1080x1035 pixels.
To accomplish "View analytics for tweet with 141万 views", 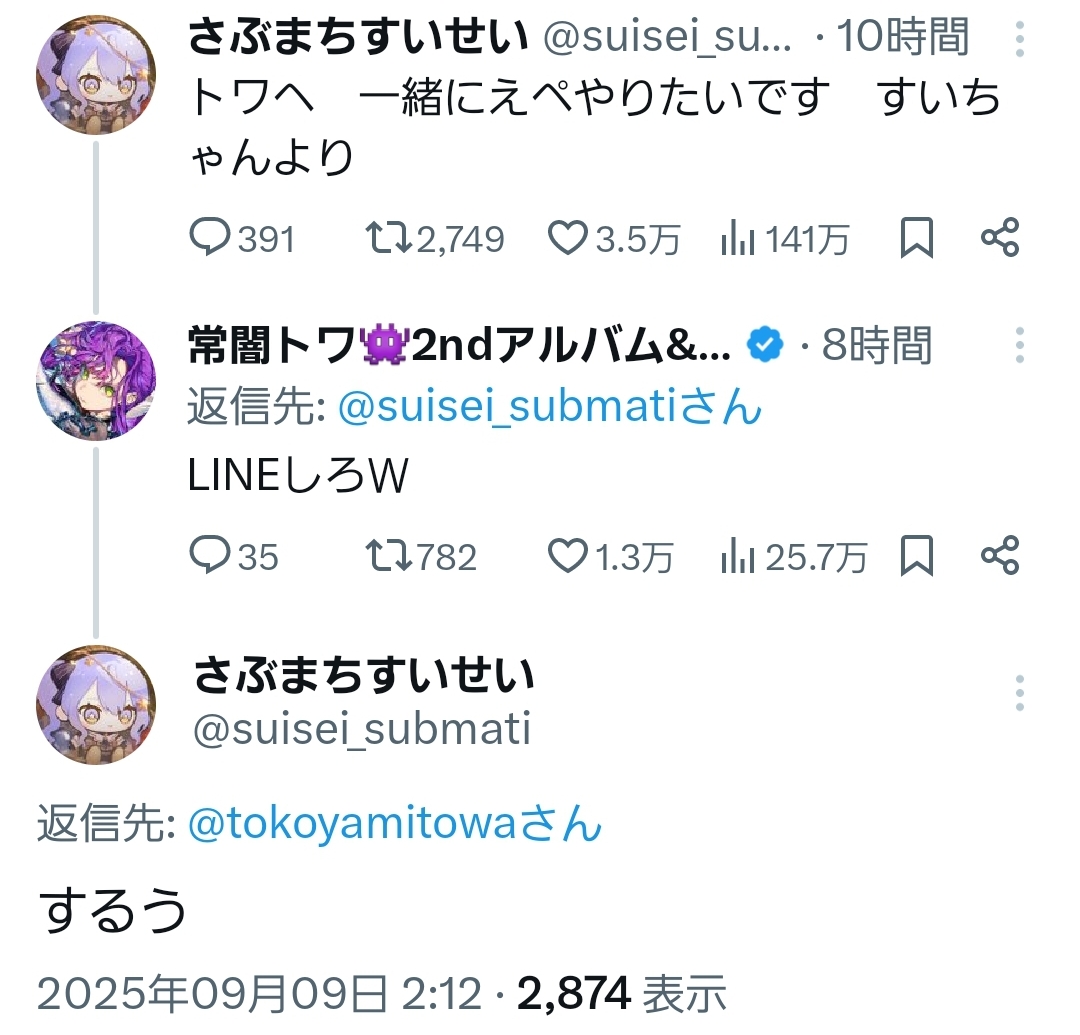I will tap(785, 238).
